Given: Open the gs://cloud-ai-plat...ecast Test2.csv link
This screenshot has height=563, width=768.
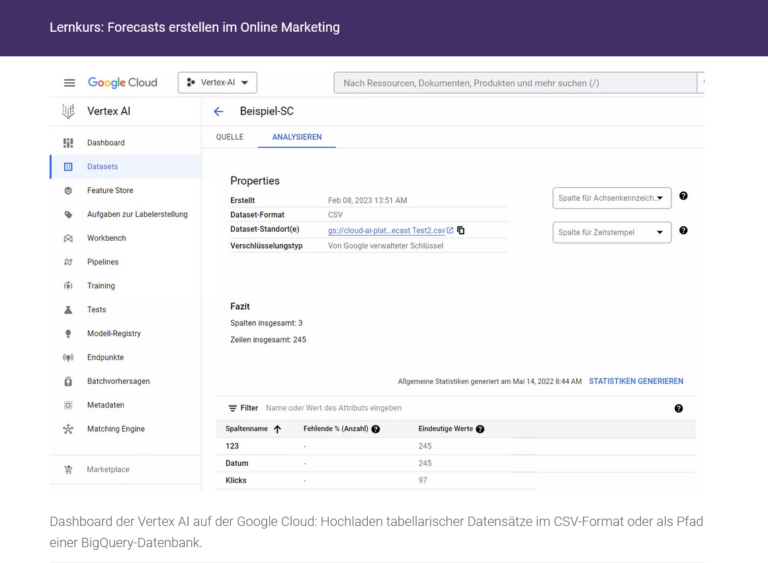Looking at the screenshot, I should tap(386, 230).
